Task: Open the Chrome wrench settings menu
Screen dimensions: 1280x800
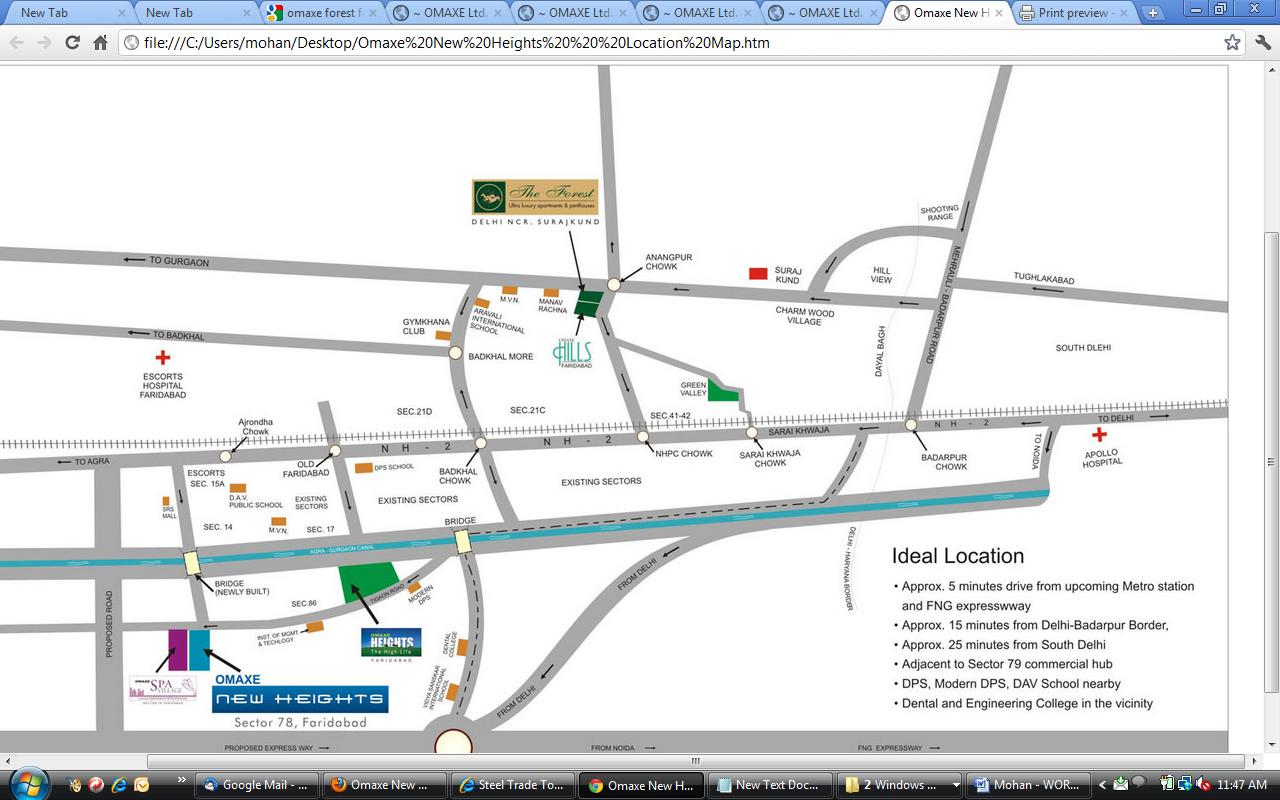Action: 1261,43
